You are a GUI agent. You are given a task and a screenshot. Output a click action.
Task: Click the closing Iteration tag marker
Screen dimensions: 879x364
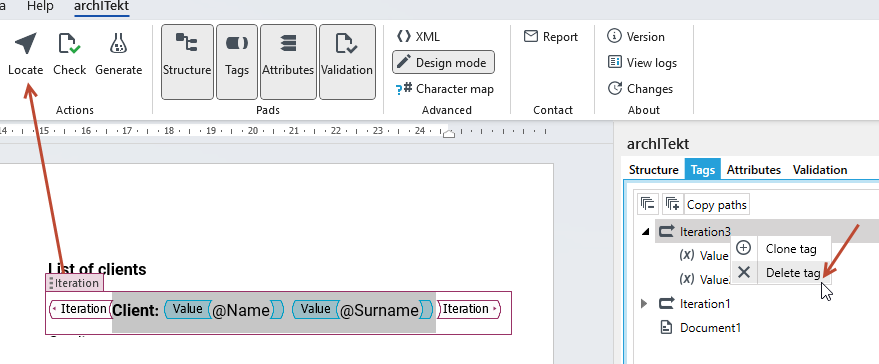468,309
